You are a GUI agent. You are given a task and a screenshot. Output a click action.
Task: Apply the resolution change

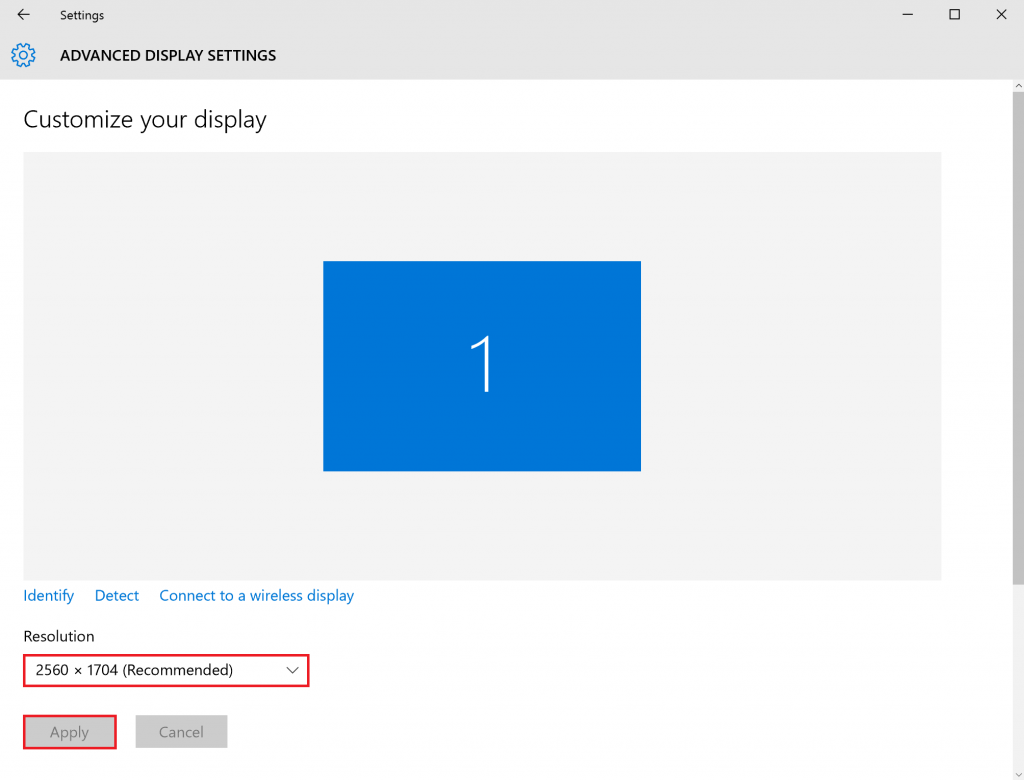(x=68, y=731)
